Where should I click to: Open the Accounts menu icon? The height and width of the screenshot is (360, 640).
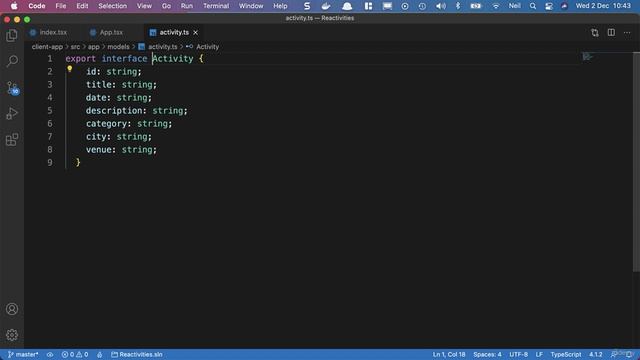tap(12, 309)
